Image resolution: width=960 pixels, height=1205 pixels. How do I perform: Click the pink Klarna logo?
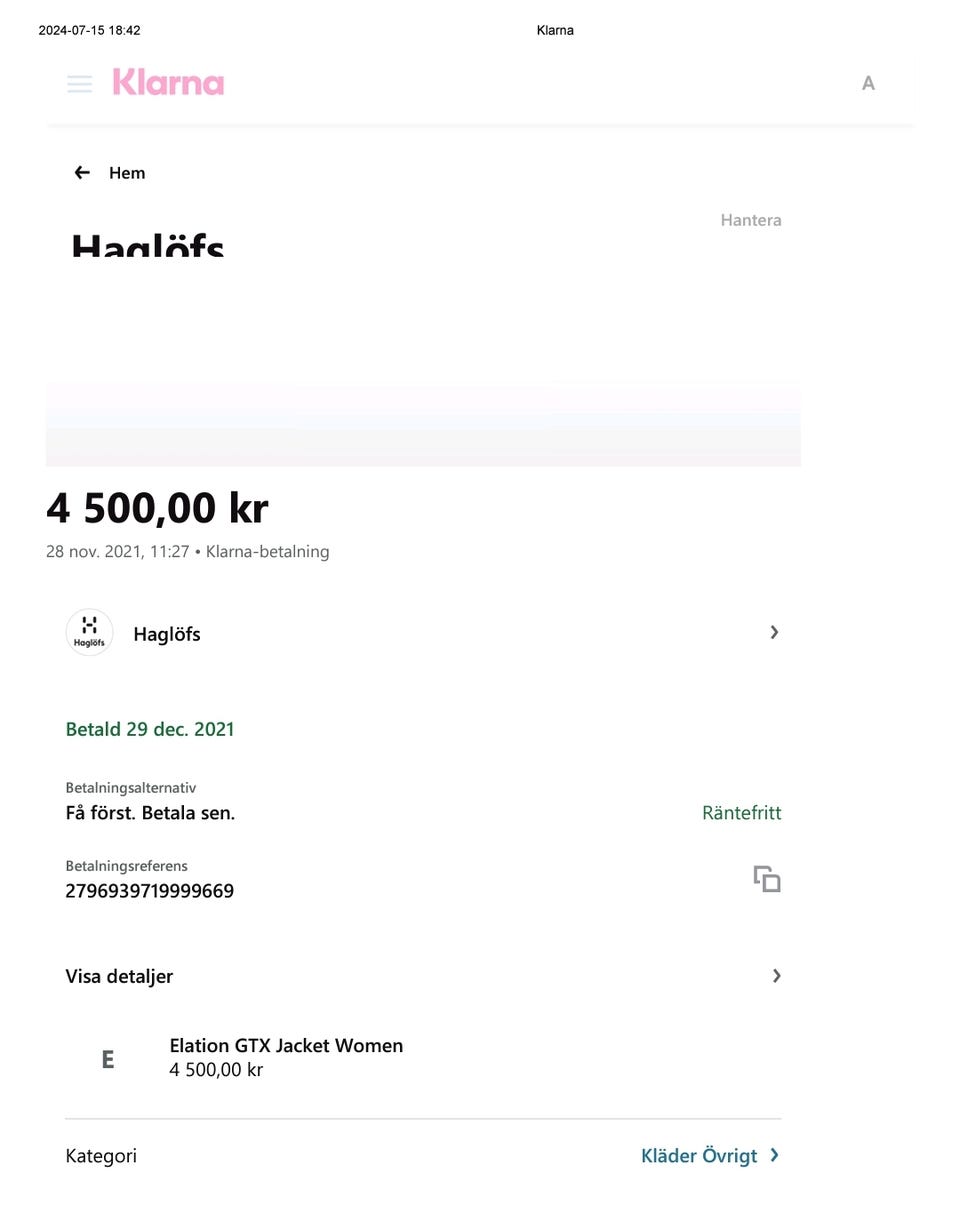(x=168, y=82)
